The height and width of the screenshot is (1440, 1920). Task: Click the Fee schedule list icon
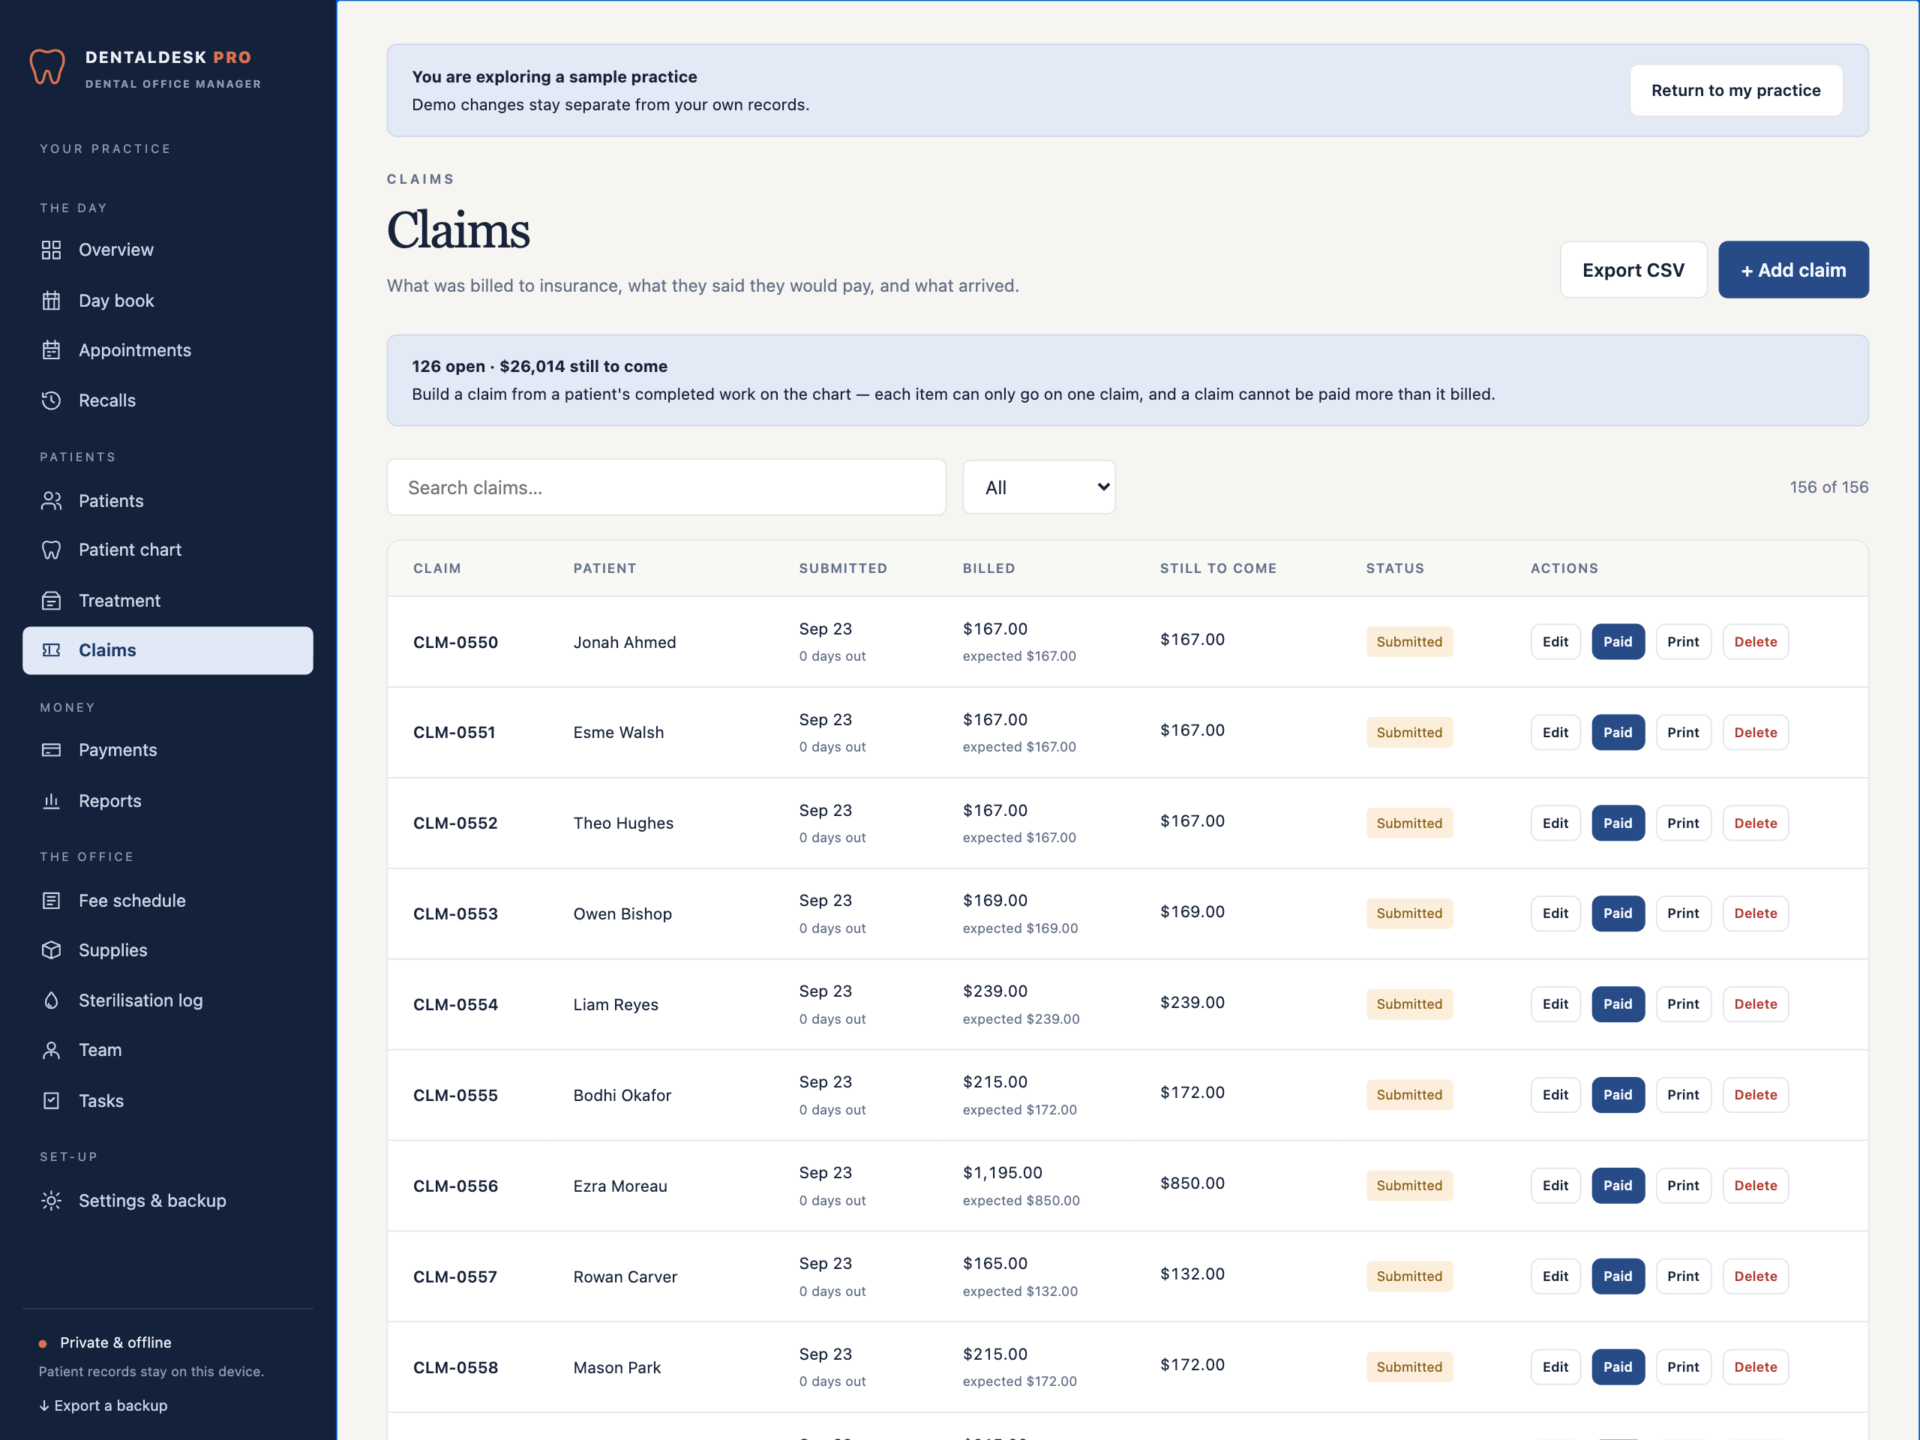point(51,900)
